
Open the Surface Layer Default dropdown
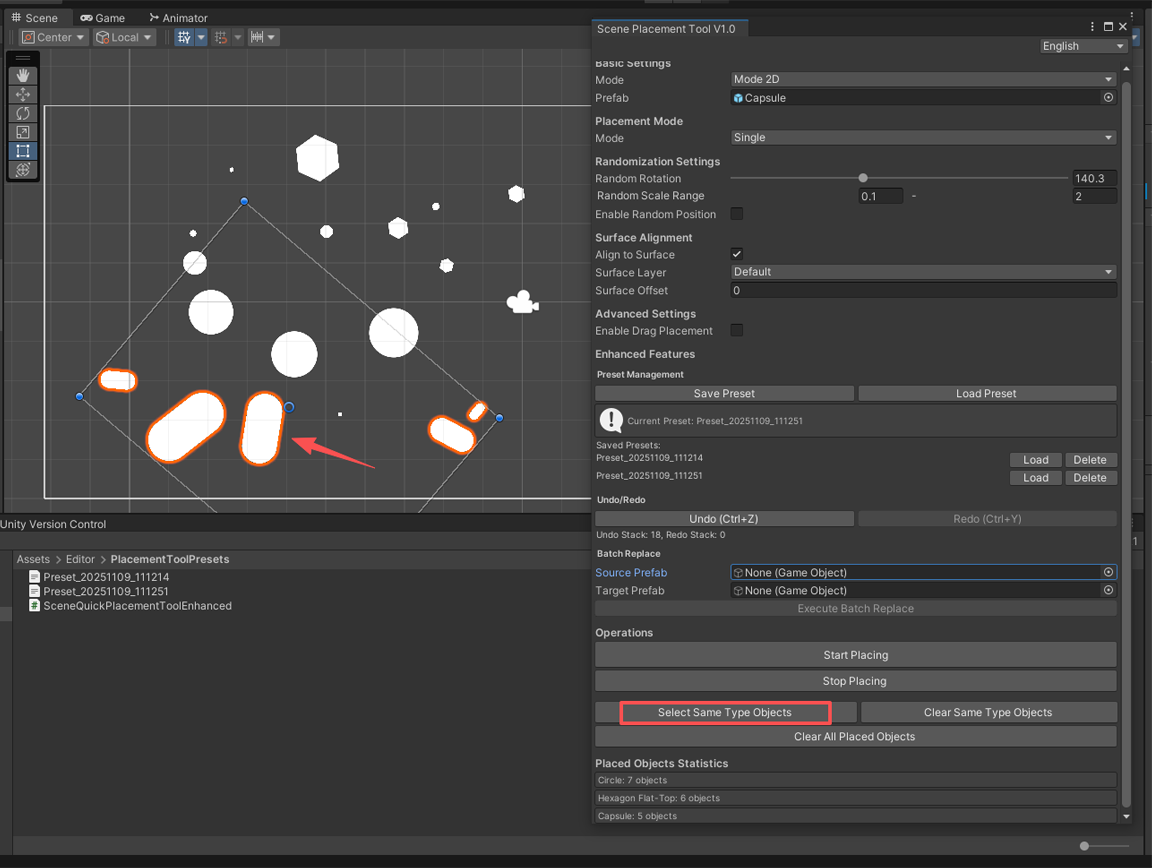pos(923,272)
